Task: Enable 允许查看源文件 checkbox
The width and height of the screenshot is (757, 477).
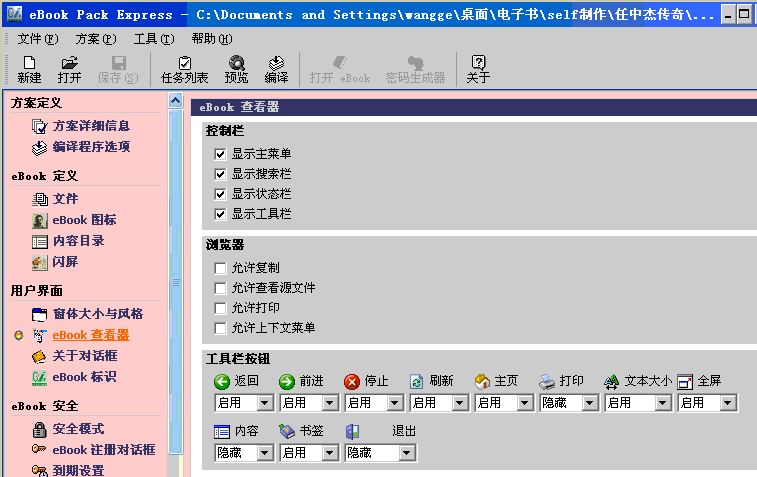Action: [220, 288]
